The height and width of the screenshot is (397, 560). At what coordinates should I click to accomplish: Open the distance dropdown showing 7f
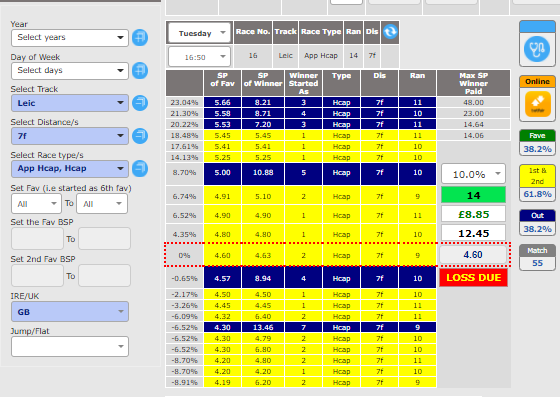point(70,136)
